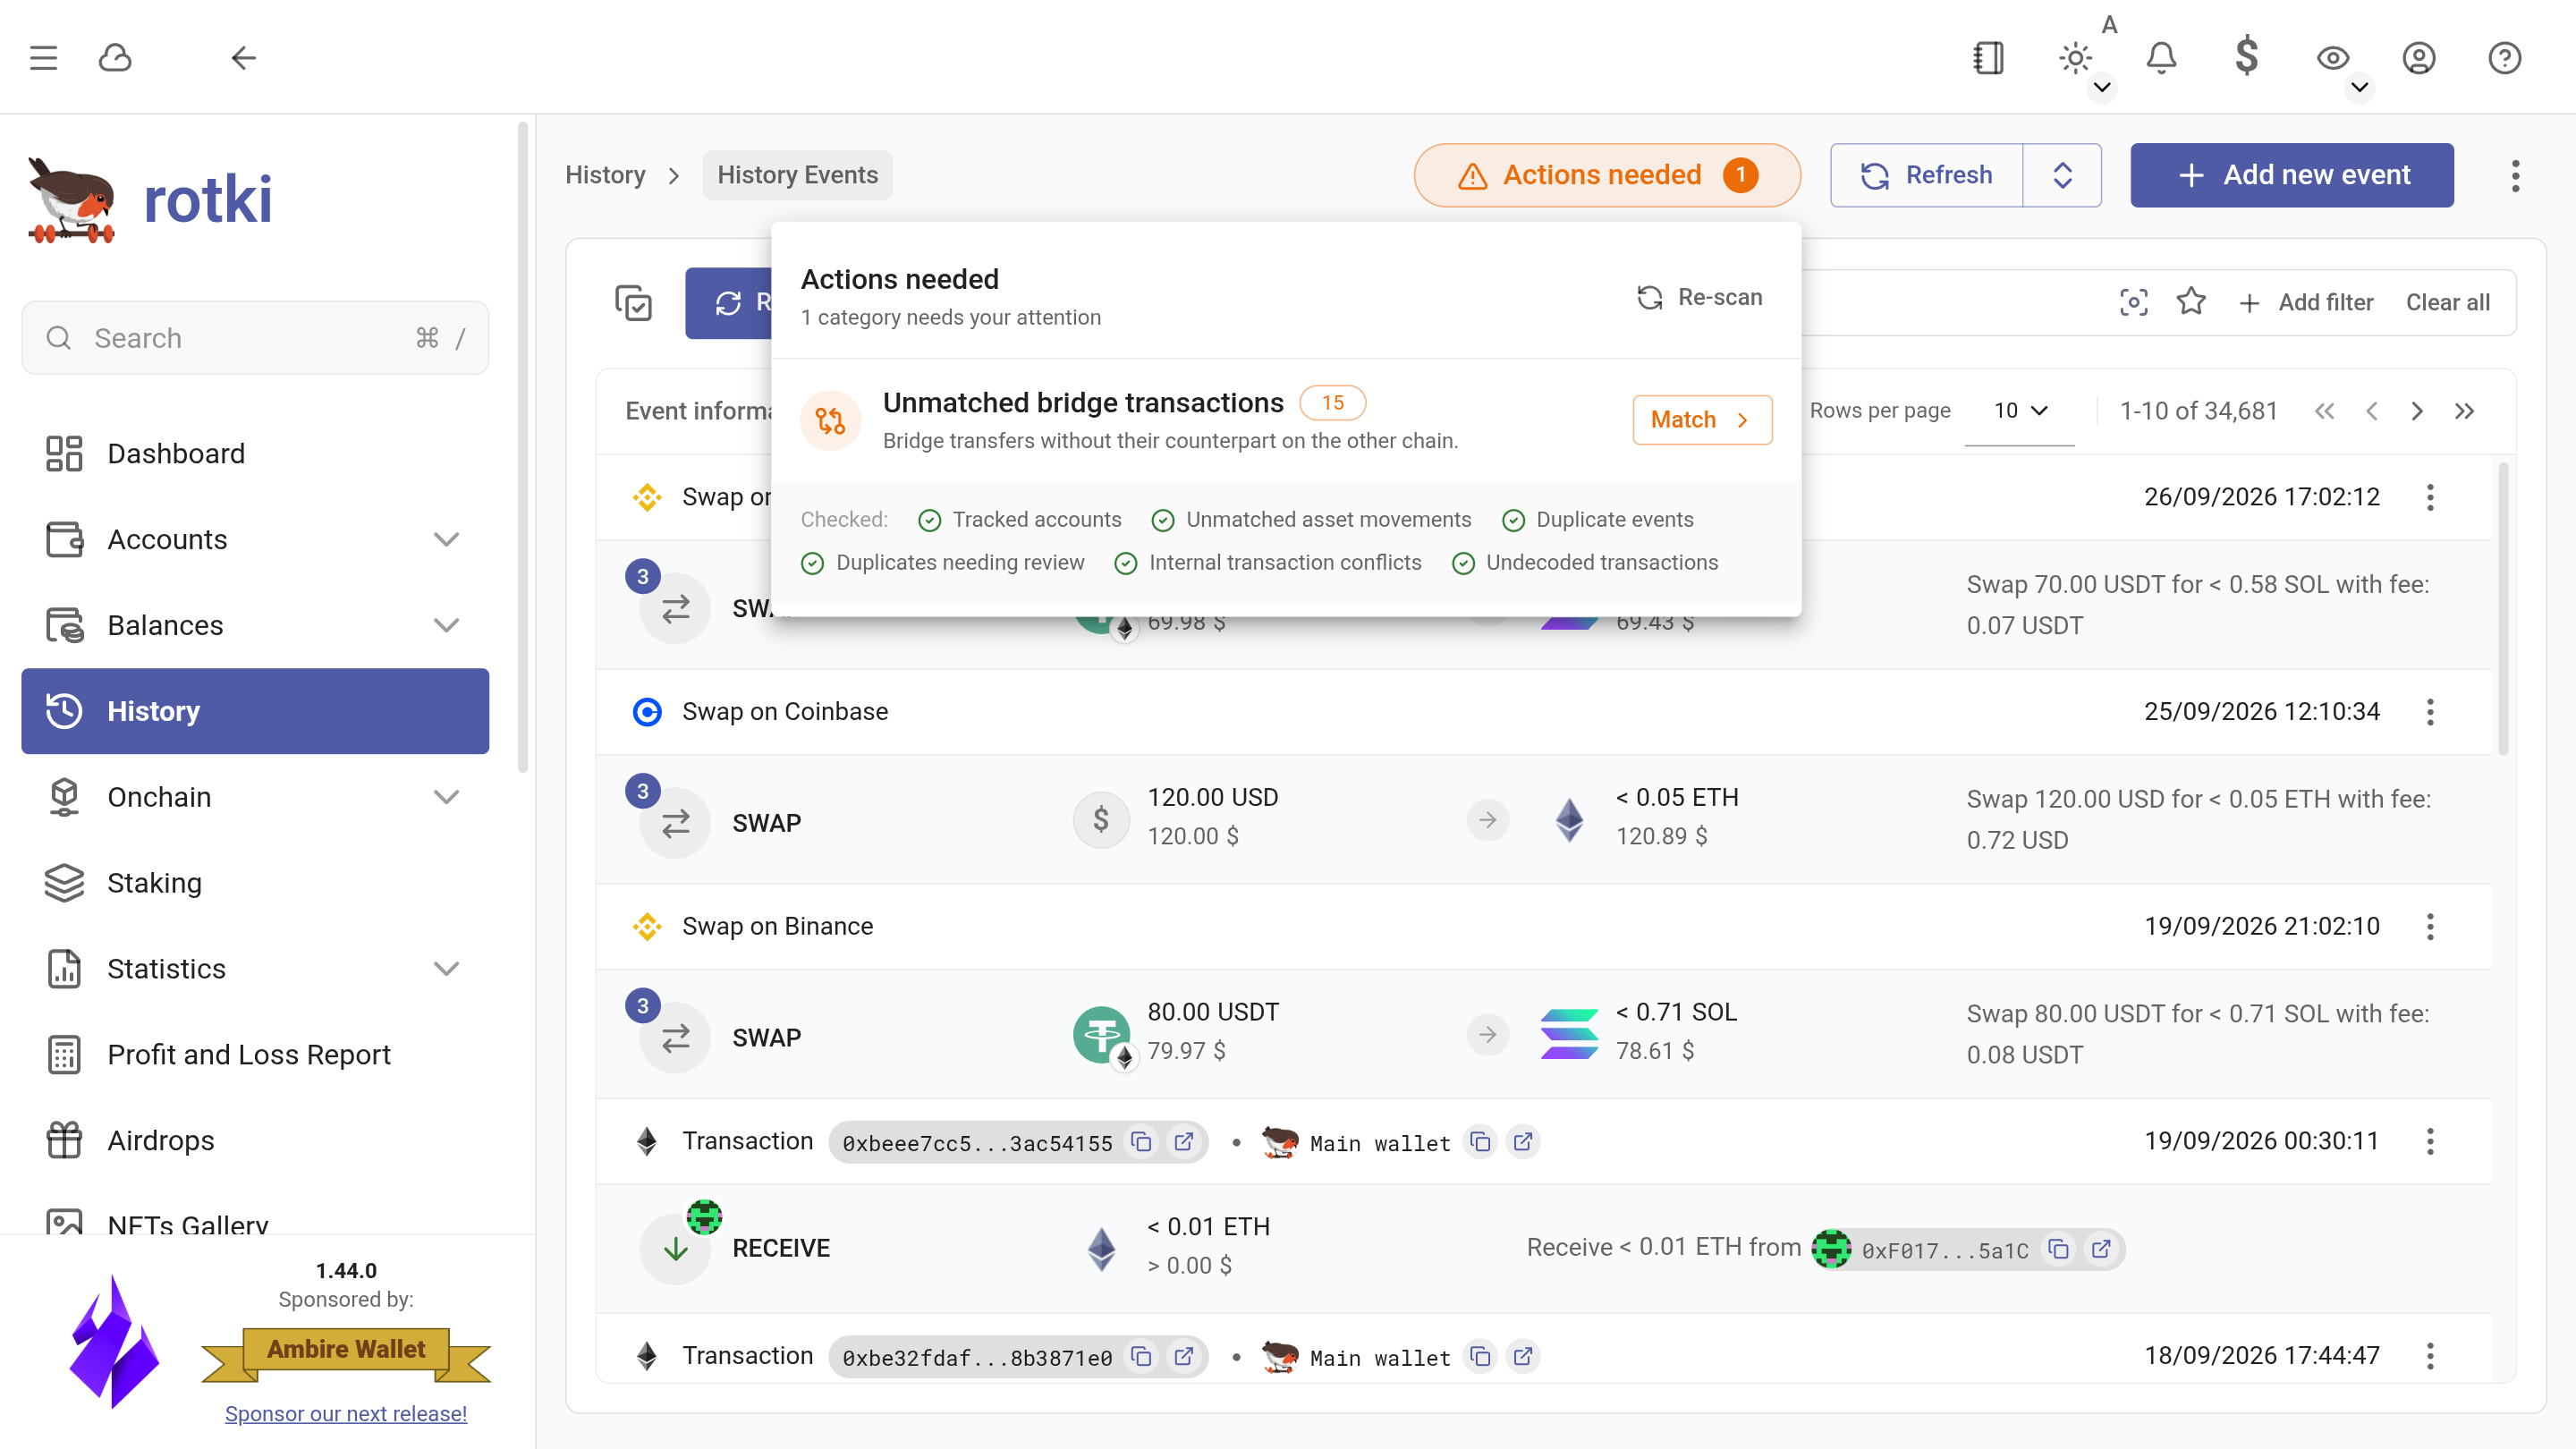Open Rows per page dropdown
Screen dimensions: 2576x1449
(x=2019, y=411)
